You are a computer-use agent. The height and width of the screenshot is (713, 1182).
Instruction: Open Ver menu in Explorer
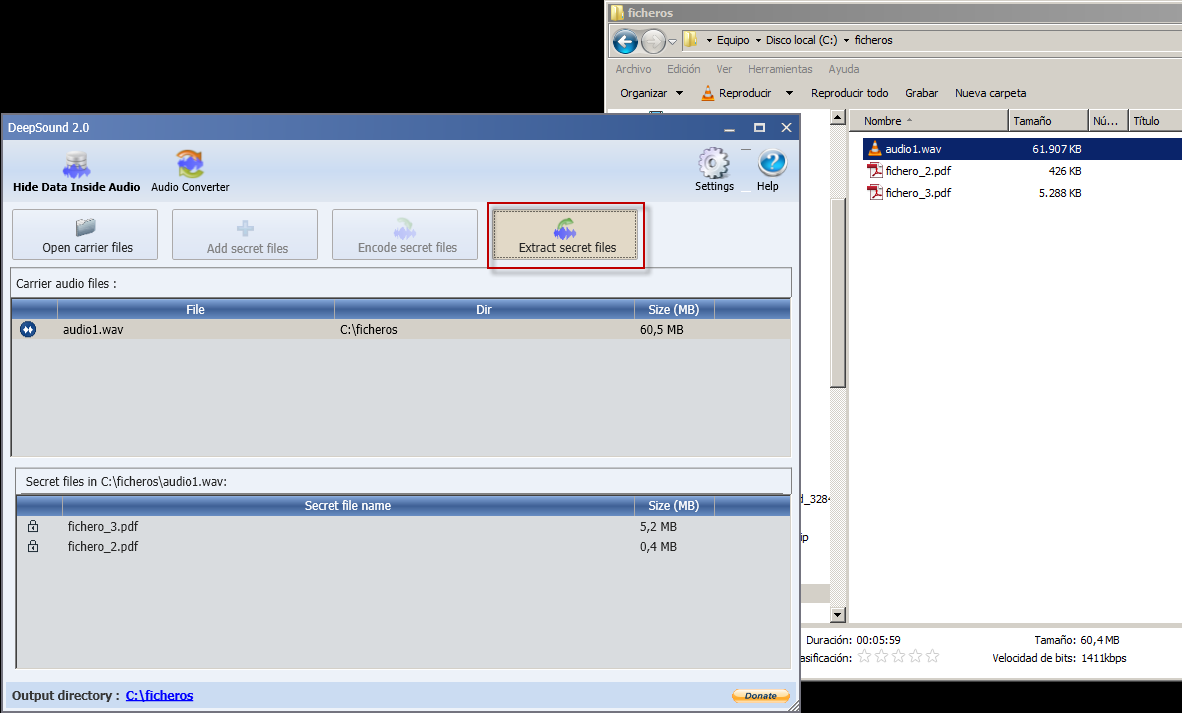pos(724,69)
